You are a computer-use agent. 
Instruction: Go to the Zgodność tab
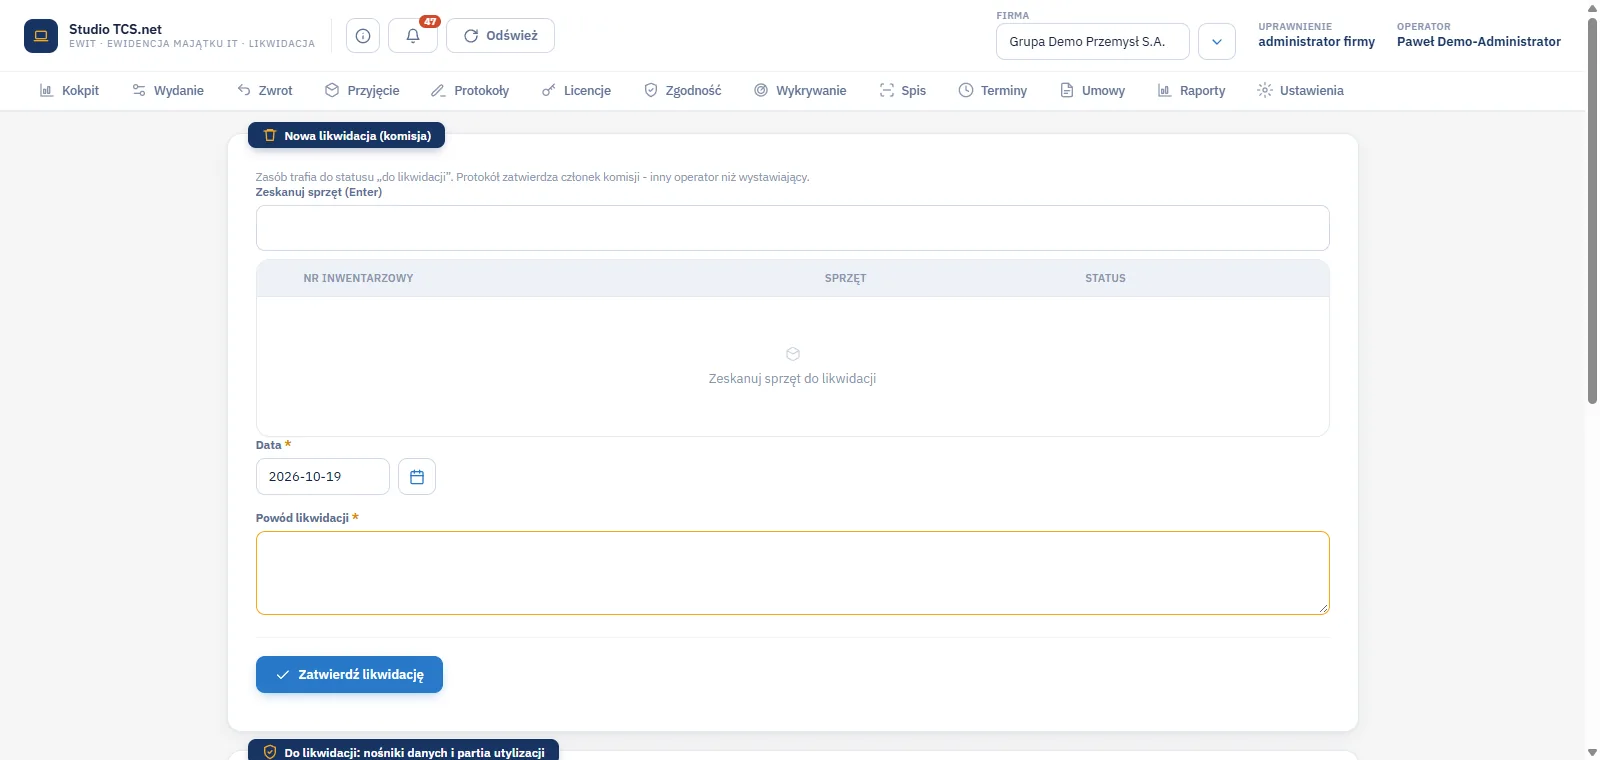click(683, 91)
